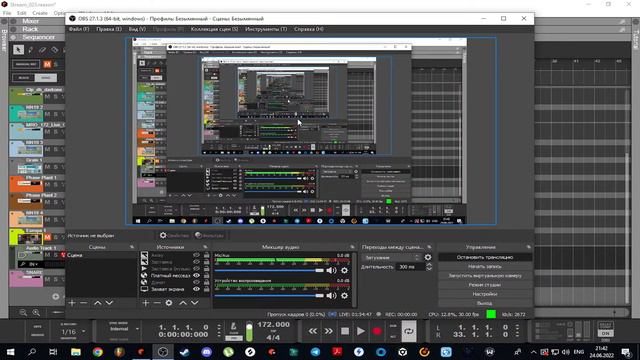
Task: Undock Управление panel using header icon
Action: tap(529, 247)
